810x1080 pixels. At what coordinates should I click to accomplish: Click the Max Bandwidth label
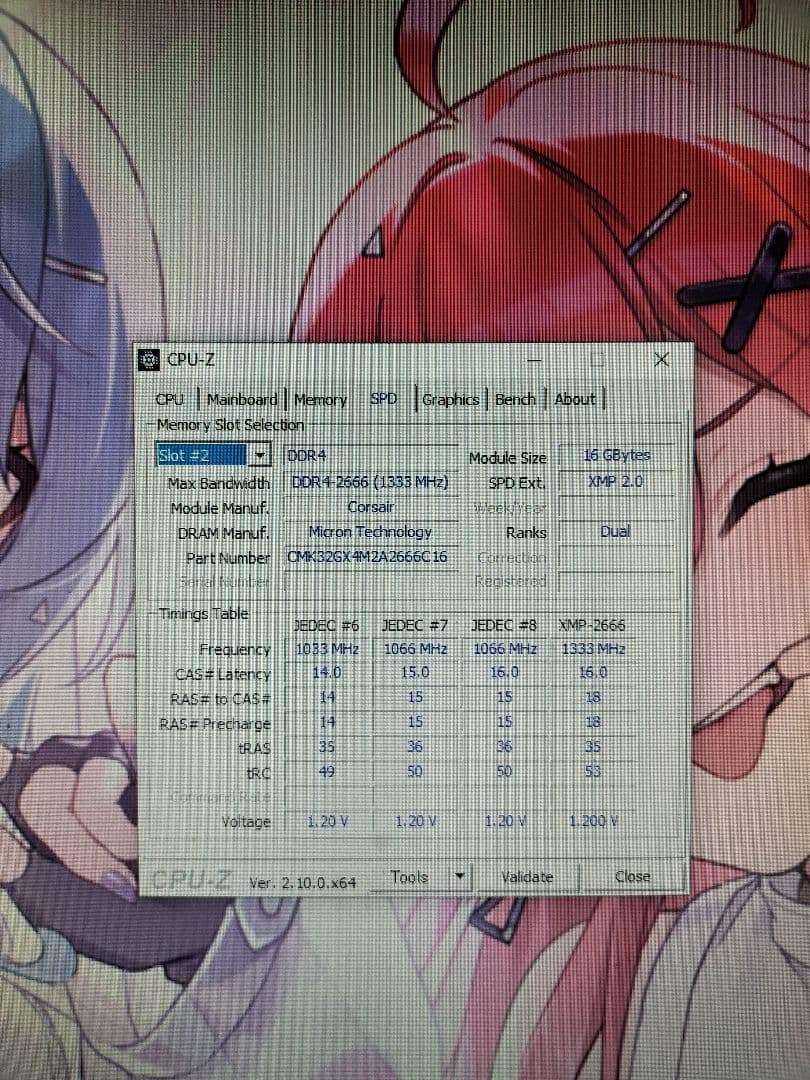point(218,484)
